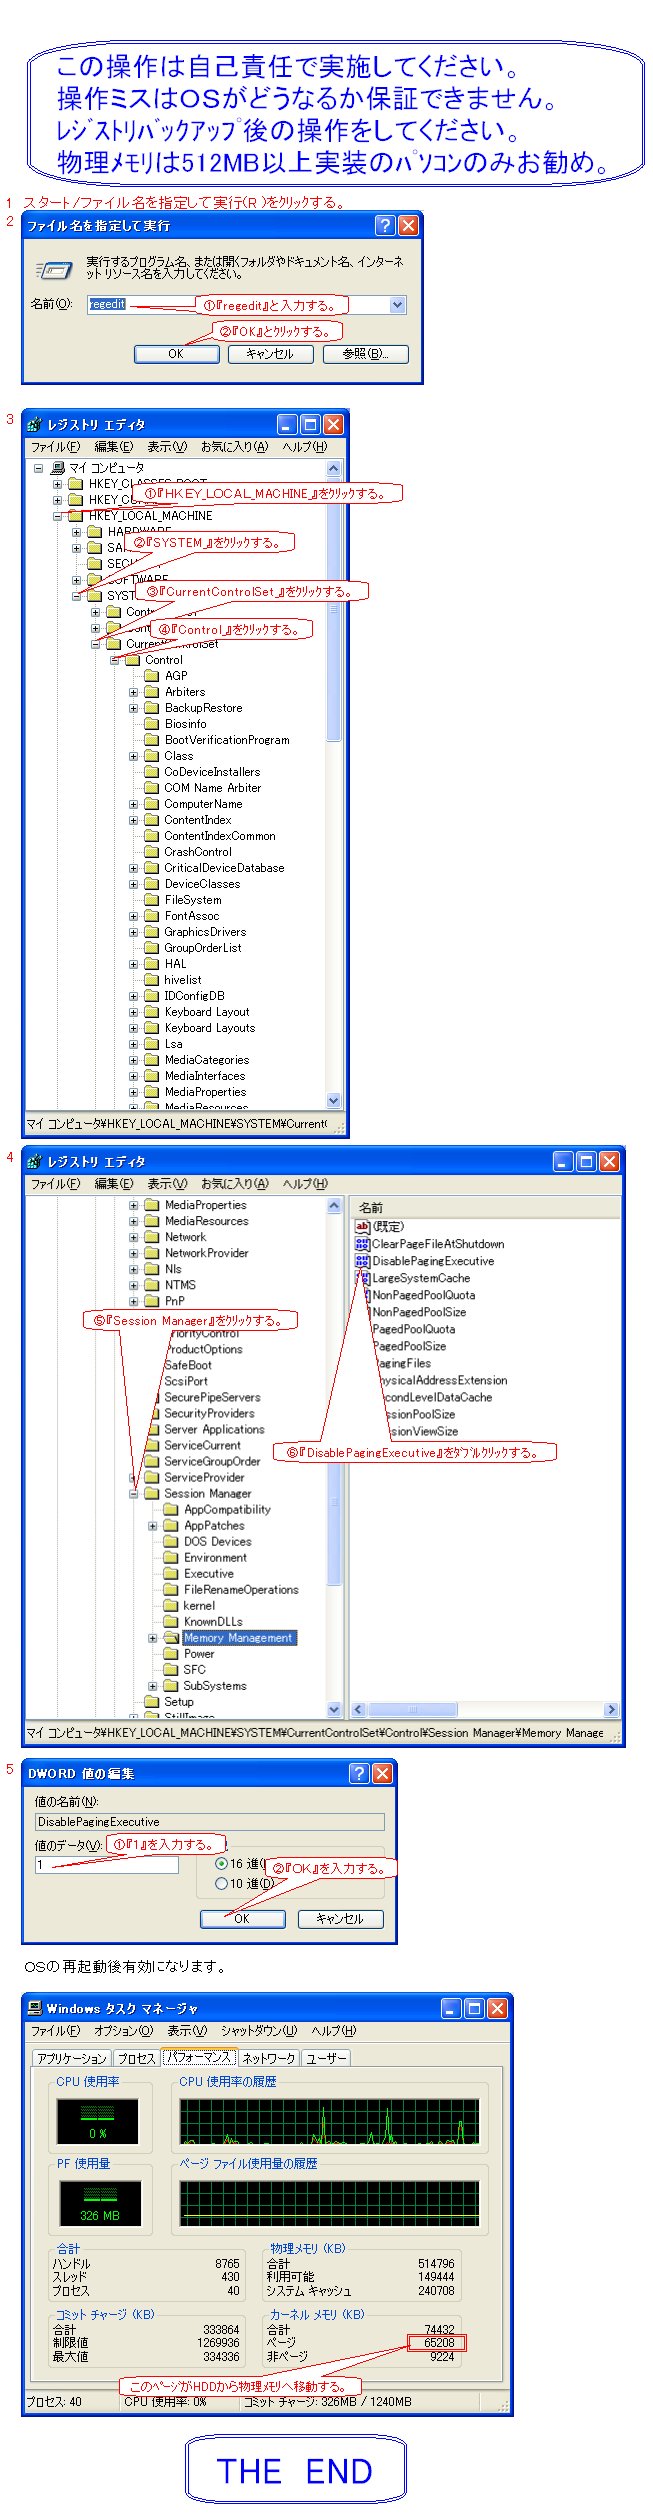Click the open Memory Management folder icon

pos(171,1638)
